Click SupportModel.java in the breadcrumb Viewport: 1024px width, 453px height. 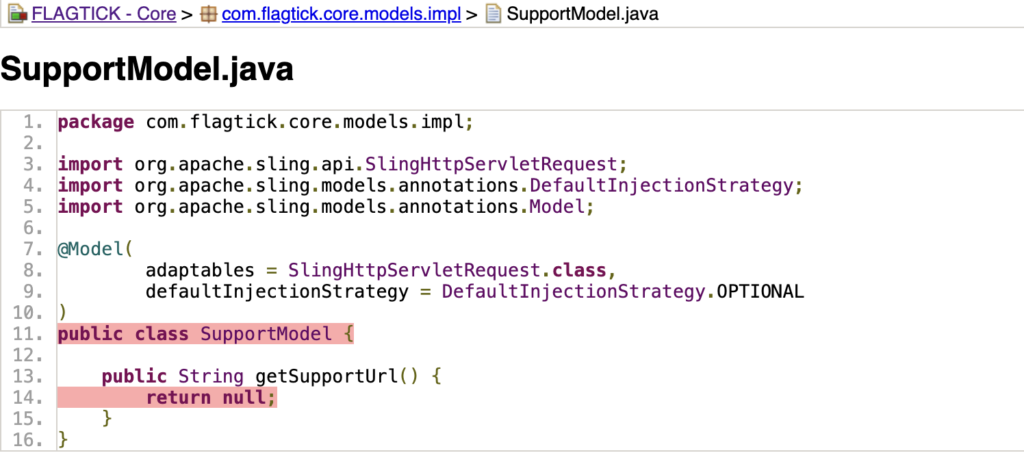tap(582, 15)
